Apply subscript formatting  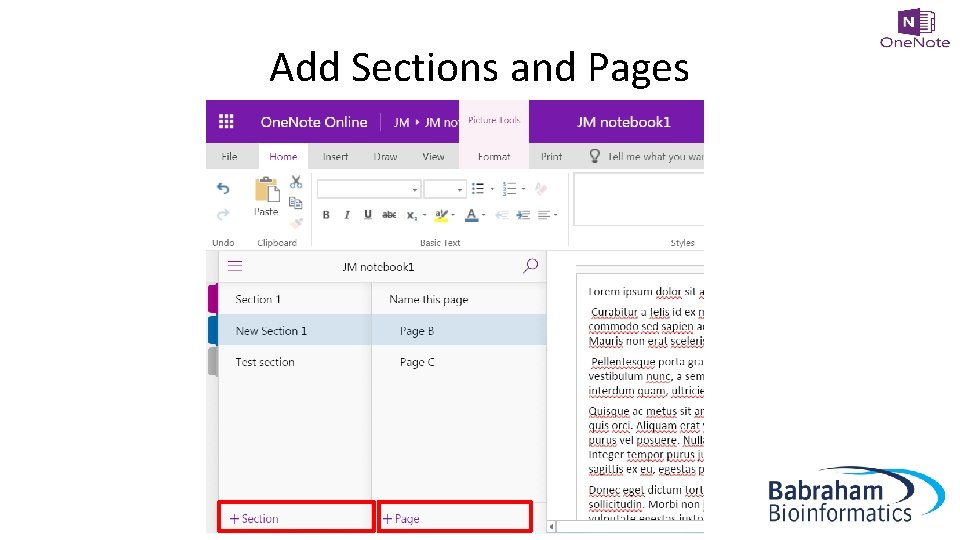coord(411,215)
